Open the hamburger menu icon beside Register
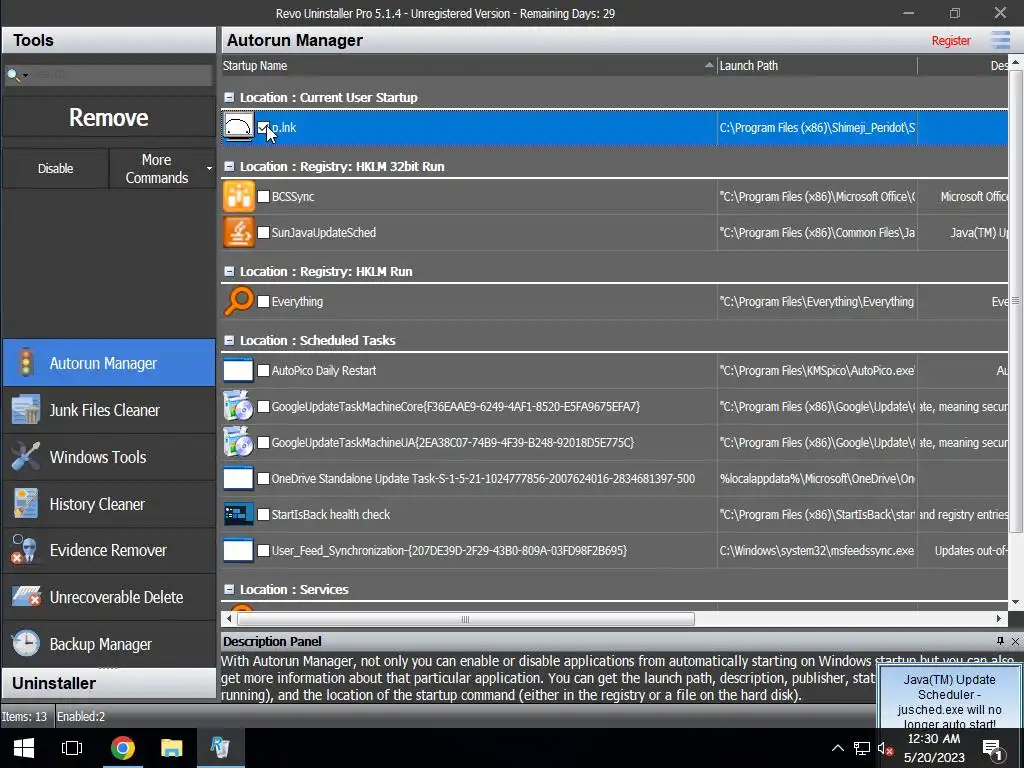This screenshot has width=1024, height=768. point(1000,40)
